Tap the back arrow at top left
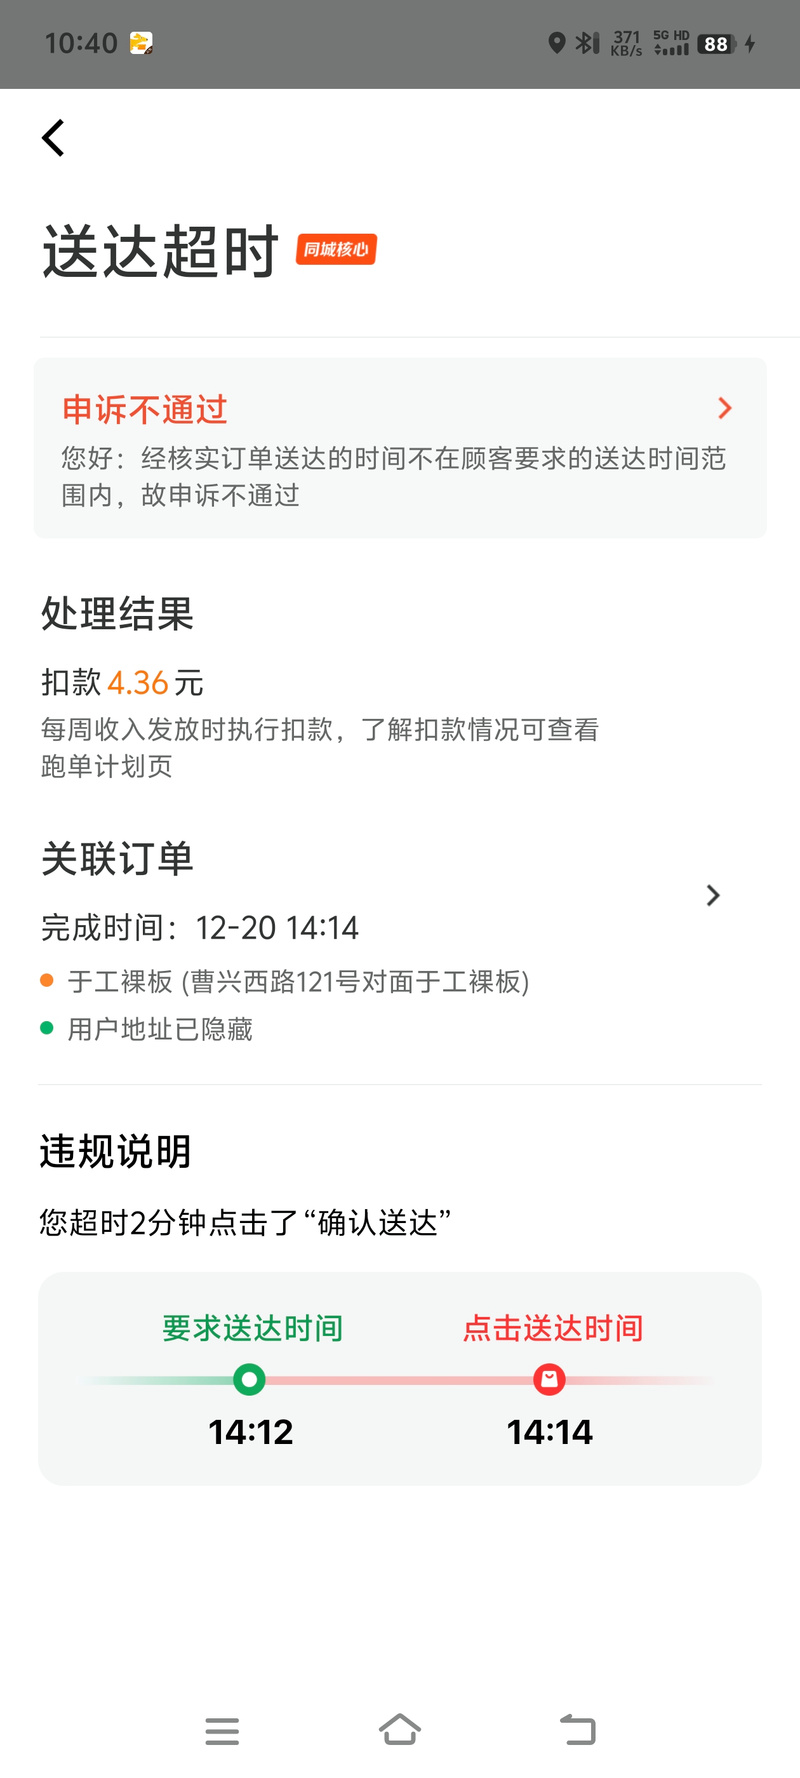 [54, 138]
